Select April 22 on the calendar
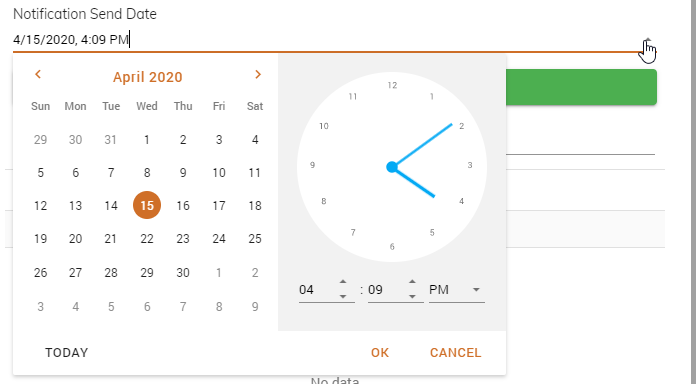Viewport: 696px width, 384px height. click(x=147, y=239)
